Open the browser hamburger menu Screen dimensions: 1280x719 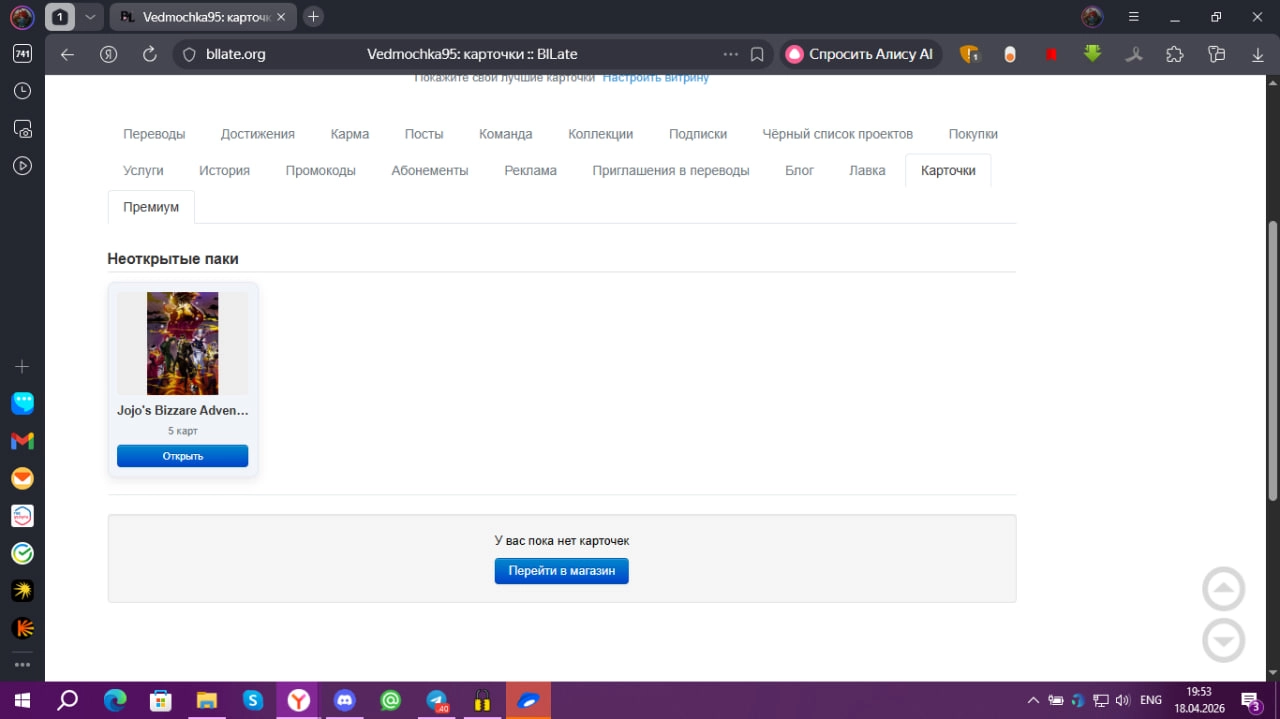tap(1134, 17)
